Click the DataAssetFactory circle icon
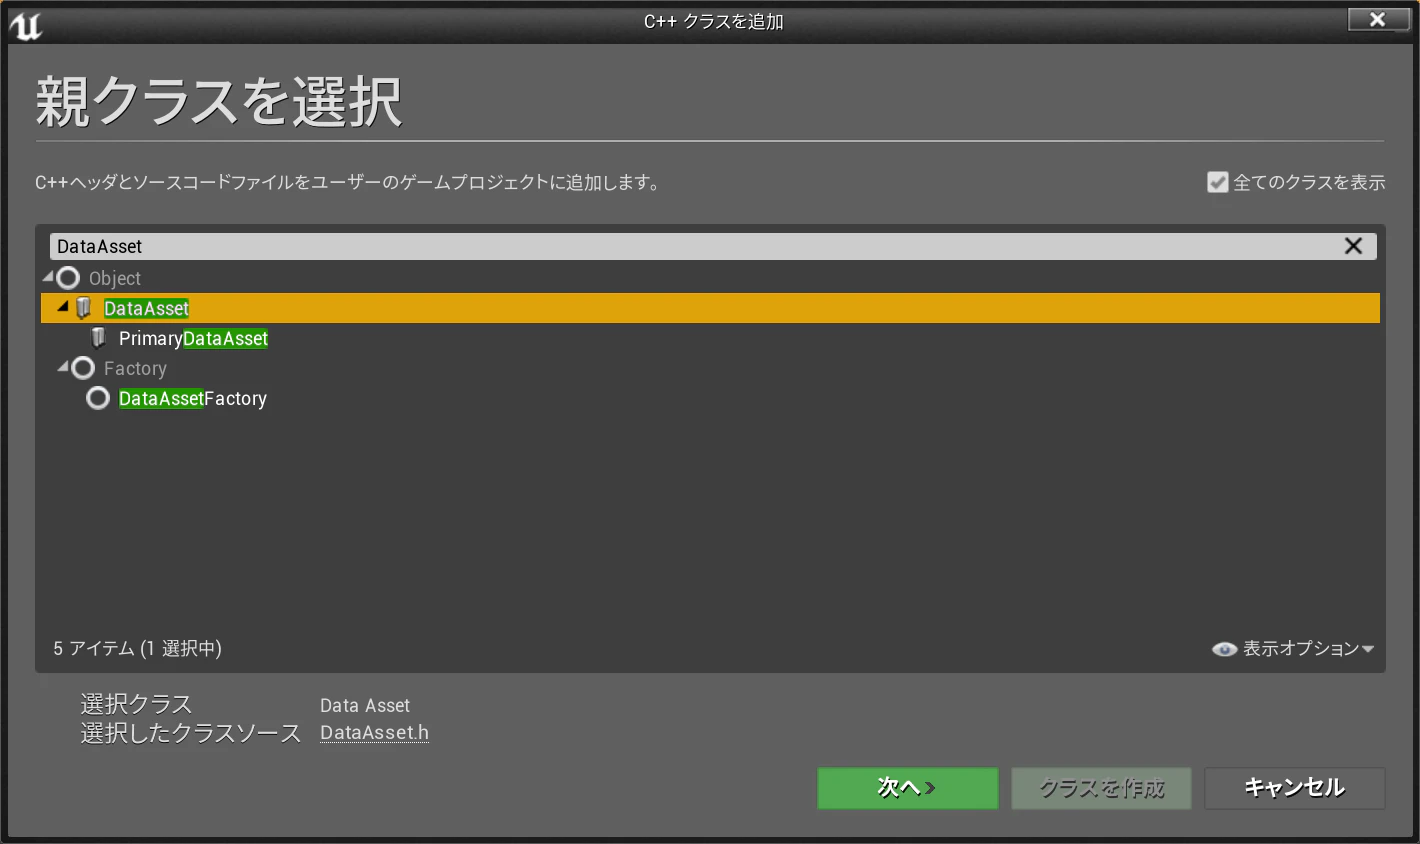1420x844 pixels. click(x=98, y=398)
